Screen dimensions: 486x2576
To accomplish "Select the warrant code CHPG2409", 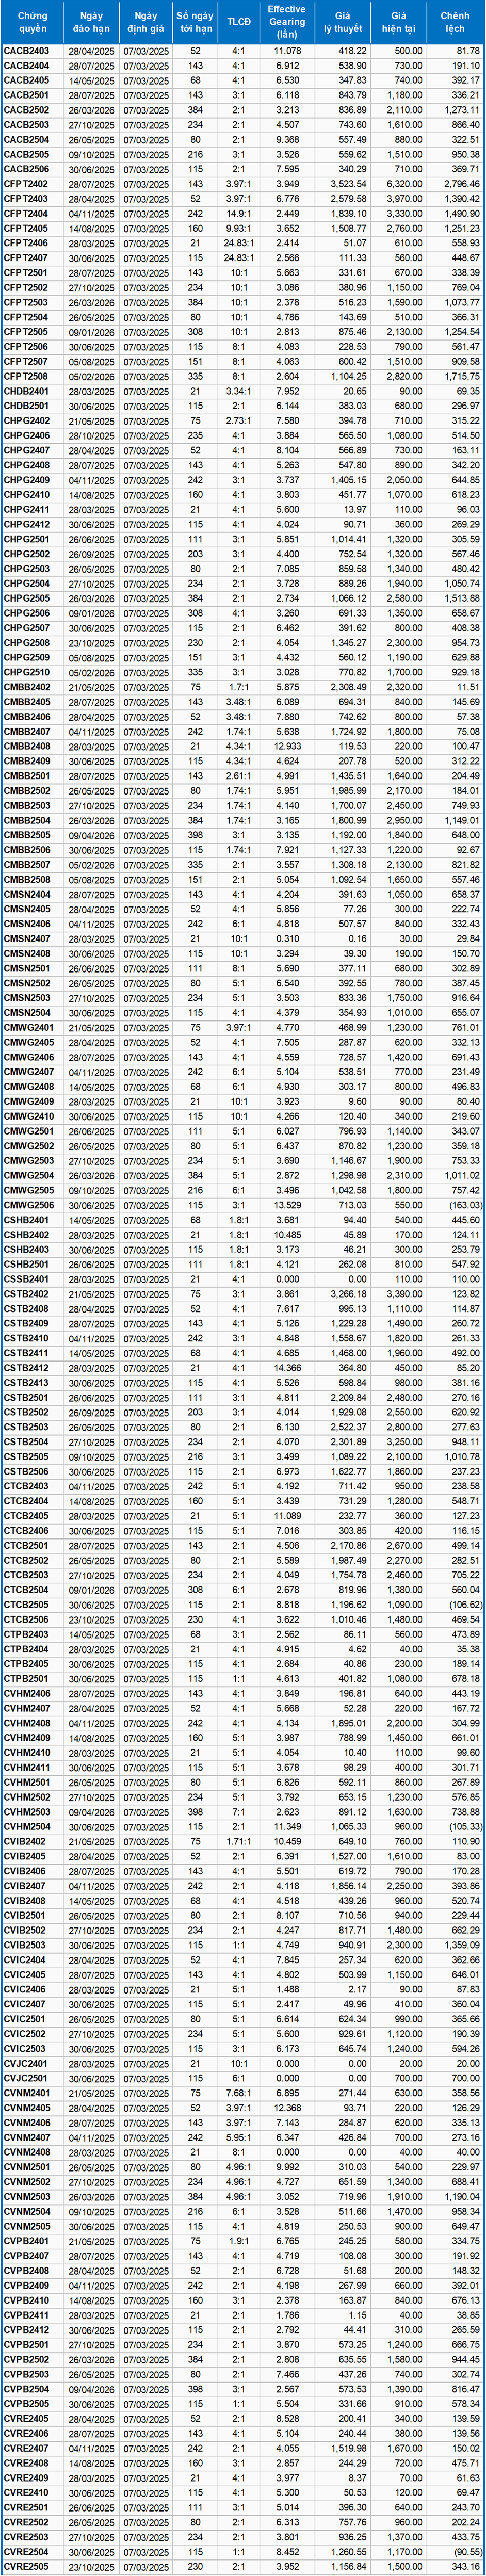I will (x=26, y=480).
